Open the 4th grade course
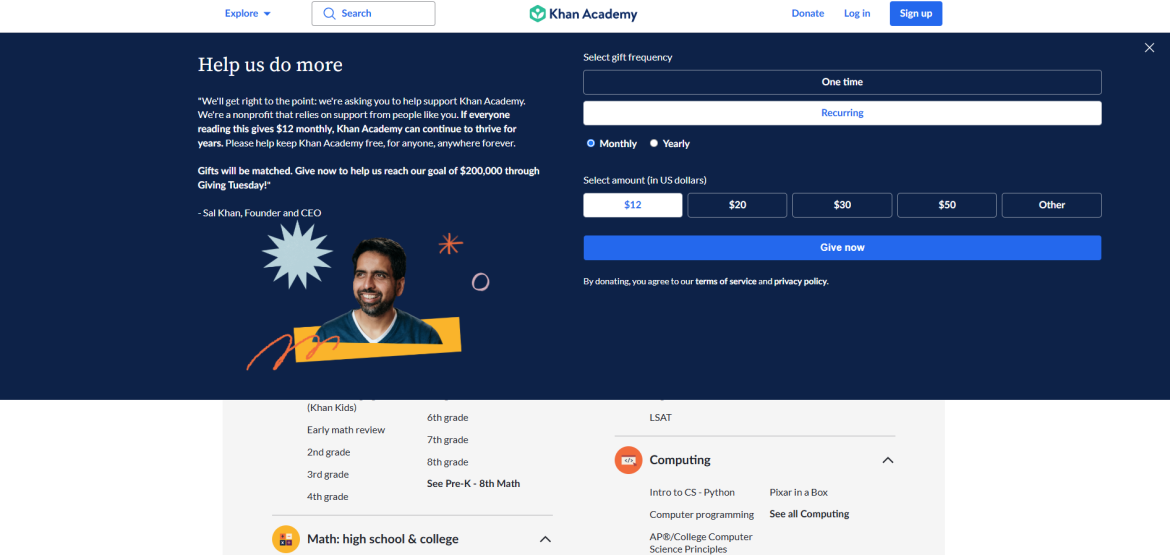The width and height of the screenshot is (1170, 555). pyautogui.click(x=328, y=497)
